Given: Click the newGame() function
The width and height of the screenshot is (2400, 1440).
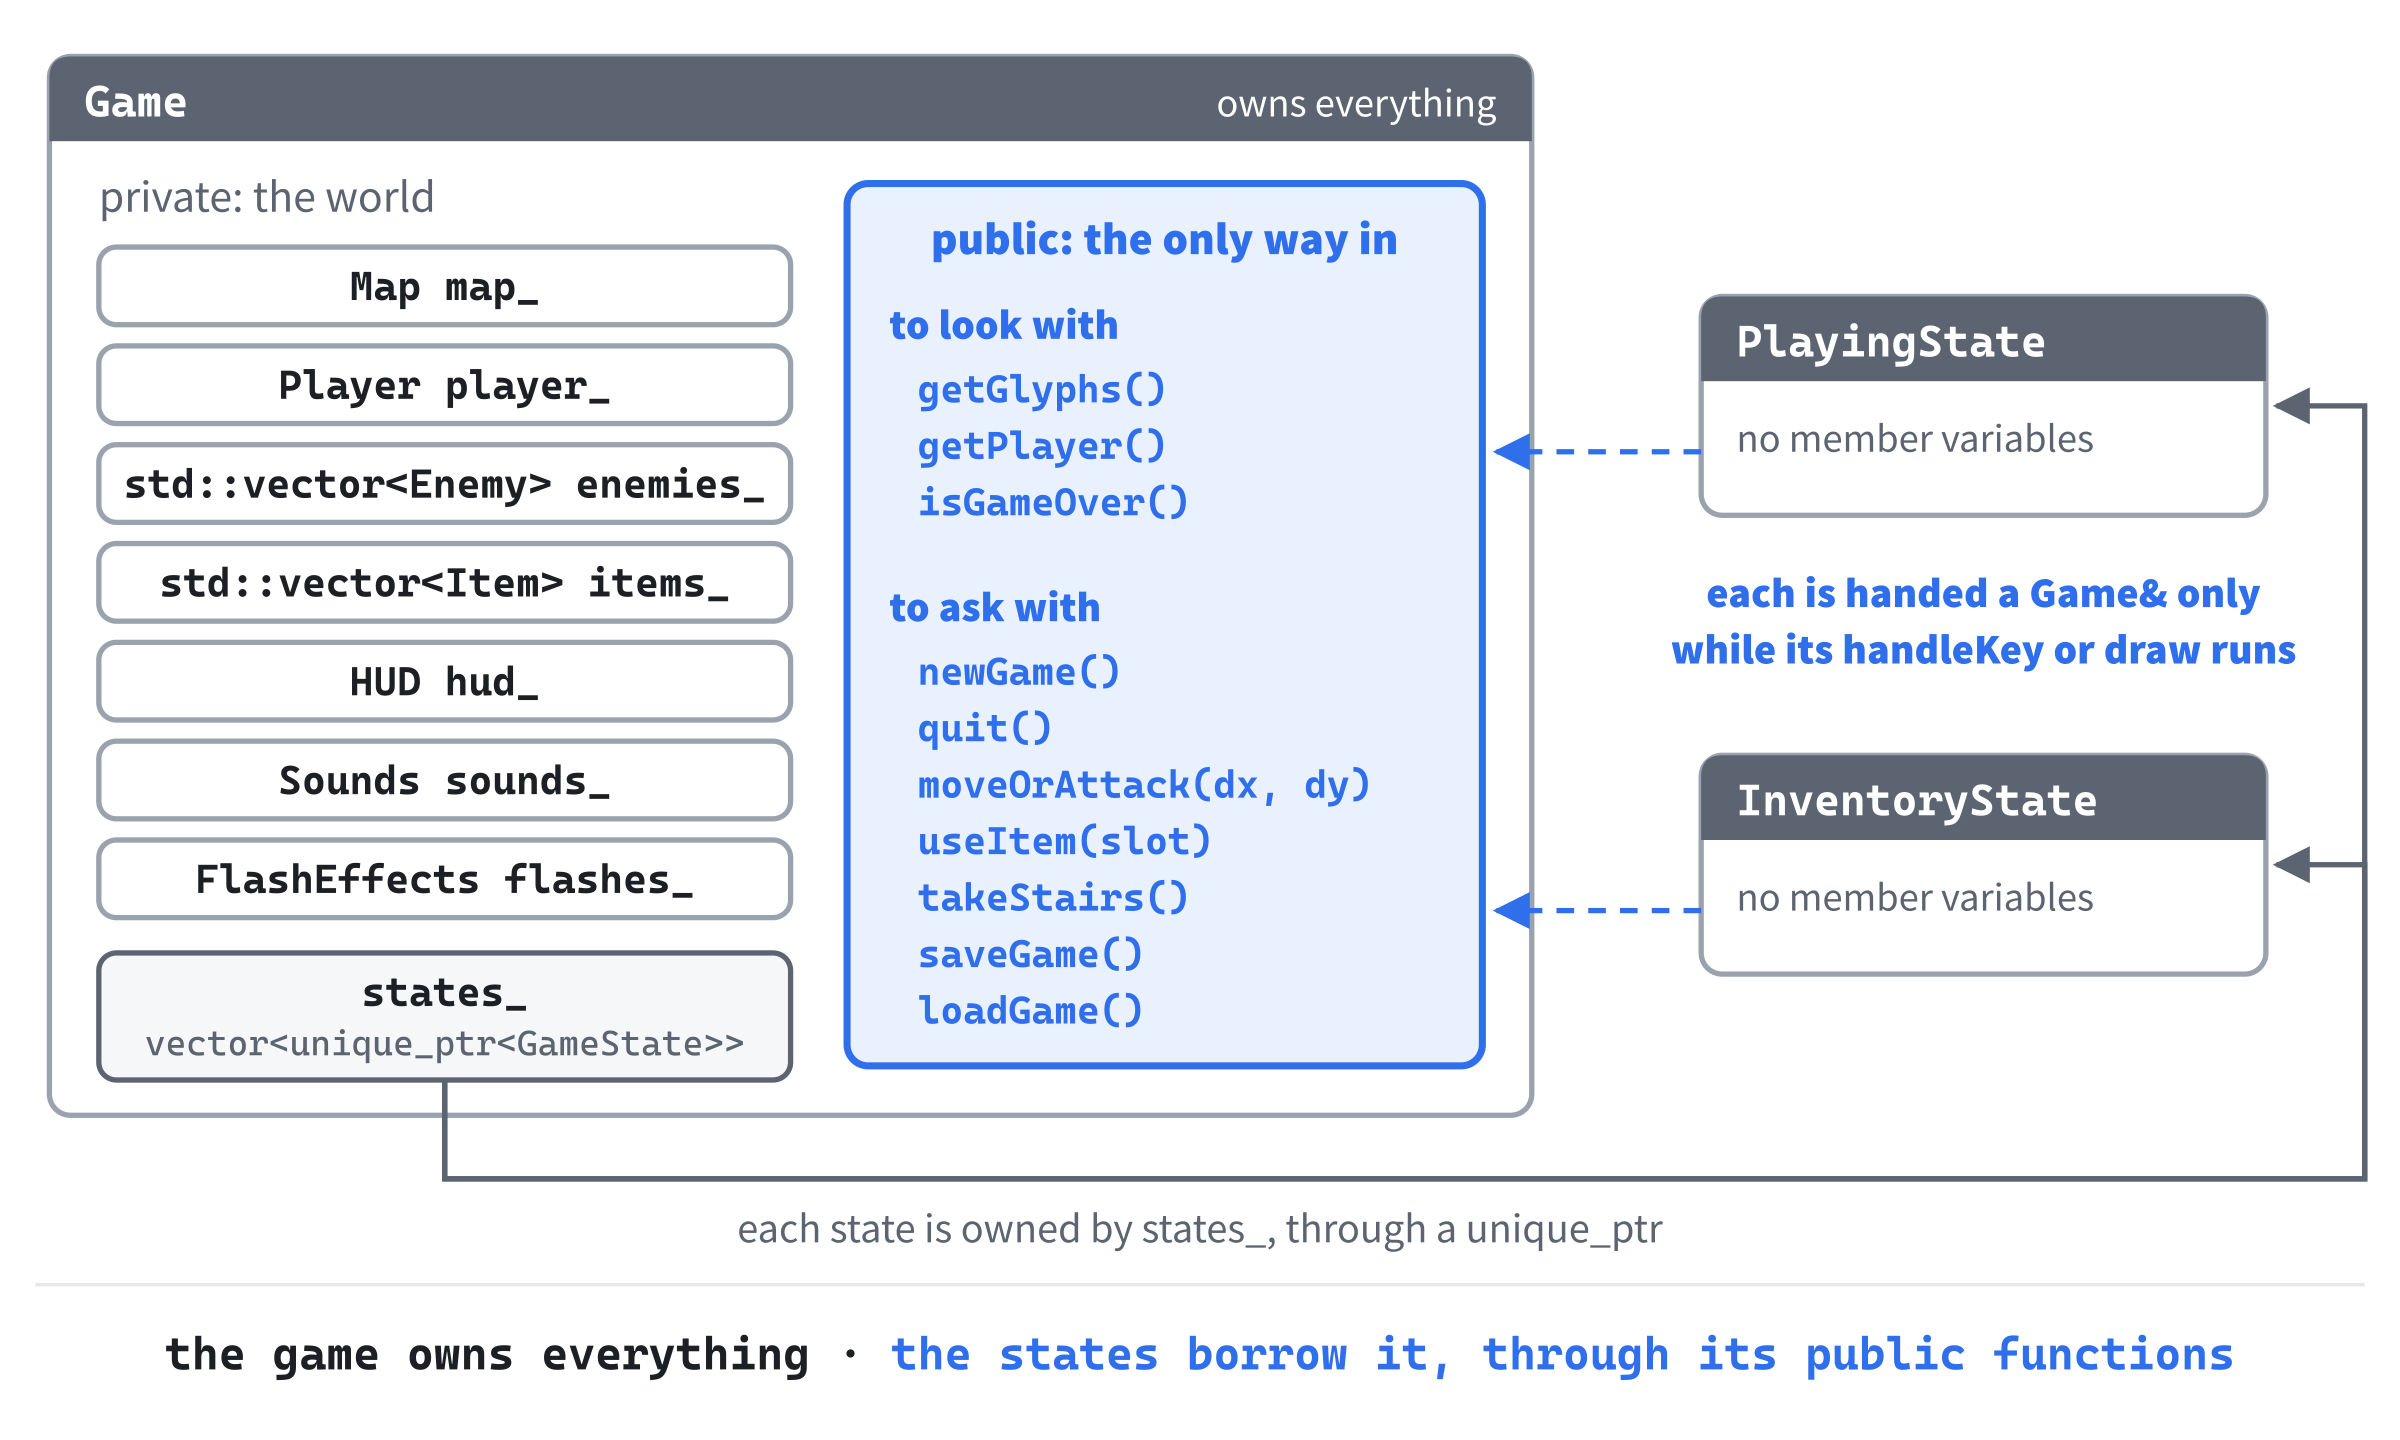Looking at the screenshot, I should click(1019, 672).
